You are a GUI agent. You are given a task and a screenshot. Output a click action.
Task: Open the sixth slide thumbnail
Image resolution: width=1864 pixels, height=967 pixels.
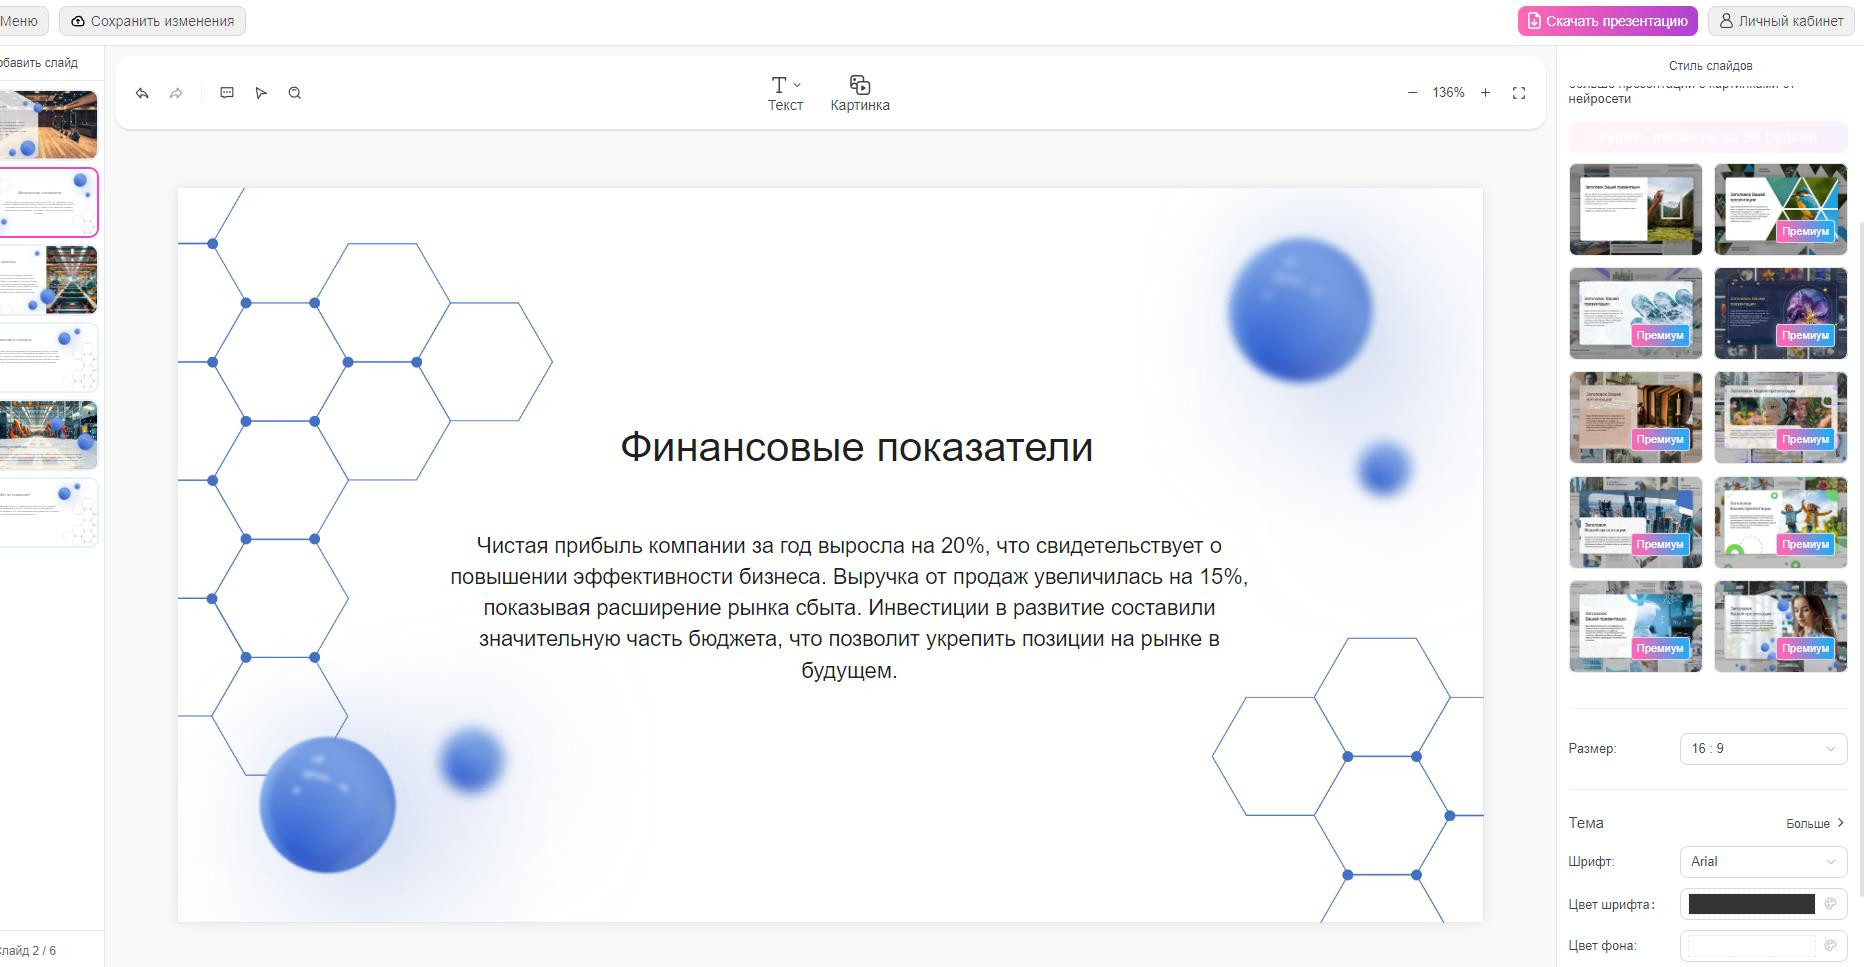[48, 512]
